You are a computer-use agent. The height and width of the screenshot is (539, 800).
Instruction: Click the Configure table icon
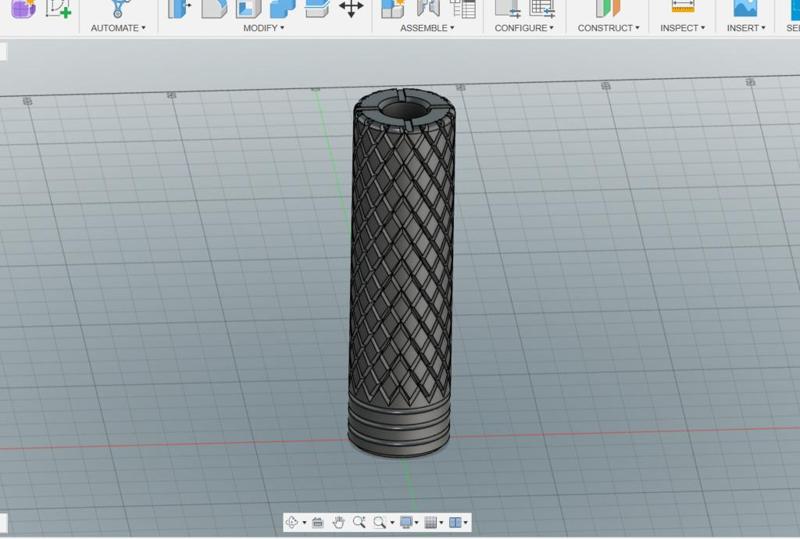(x=542, y=8)
